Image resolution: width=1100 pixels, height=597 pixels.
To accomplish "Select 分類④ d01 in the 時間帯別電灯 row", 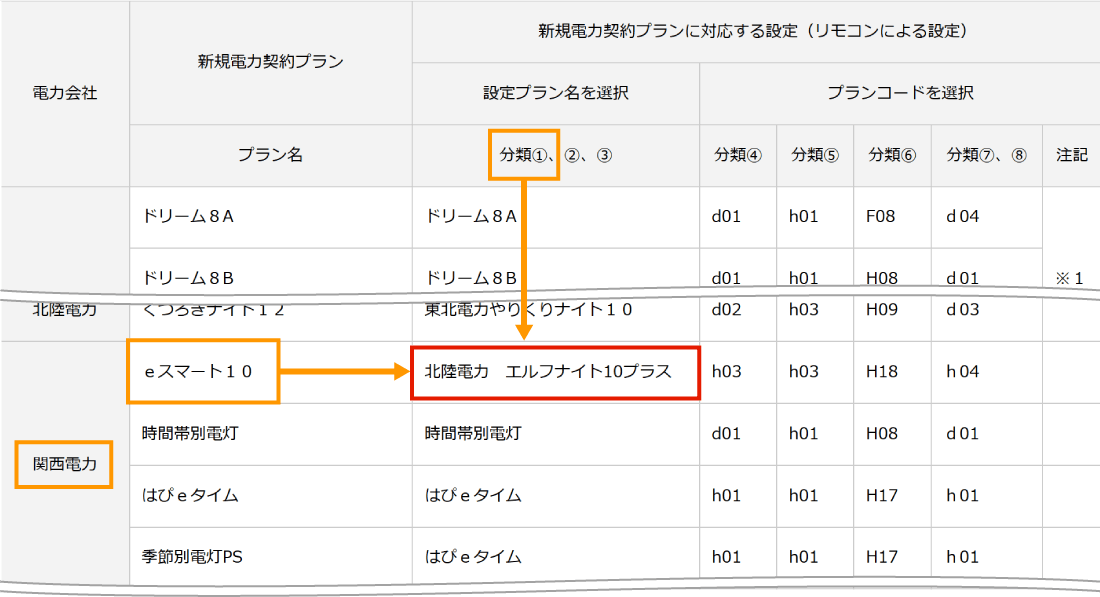I will [x=726, y=434].
